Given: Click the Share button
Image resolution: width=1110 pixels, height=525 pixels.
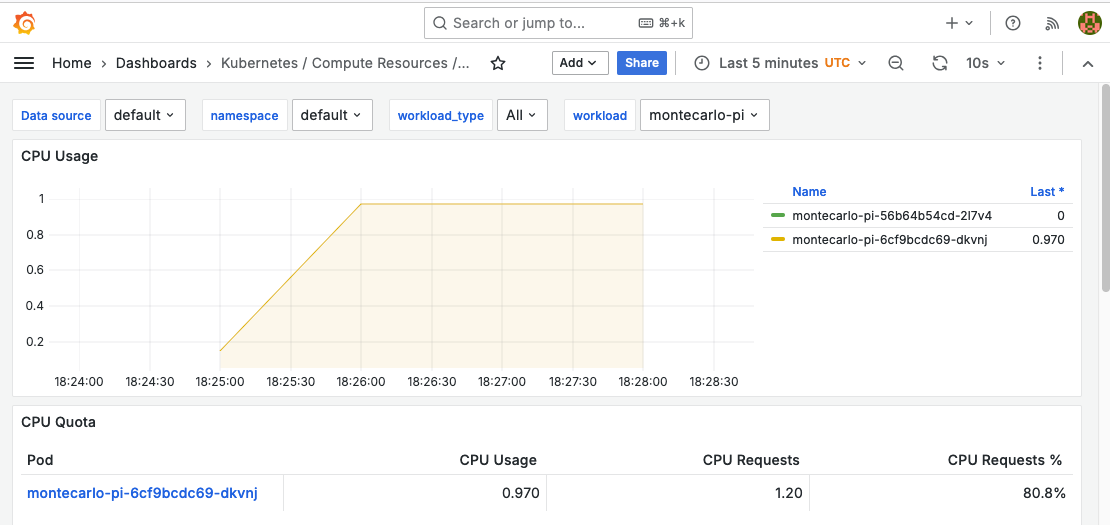Looking at the screenshot, I should point(642,63).
